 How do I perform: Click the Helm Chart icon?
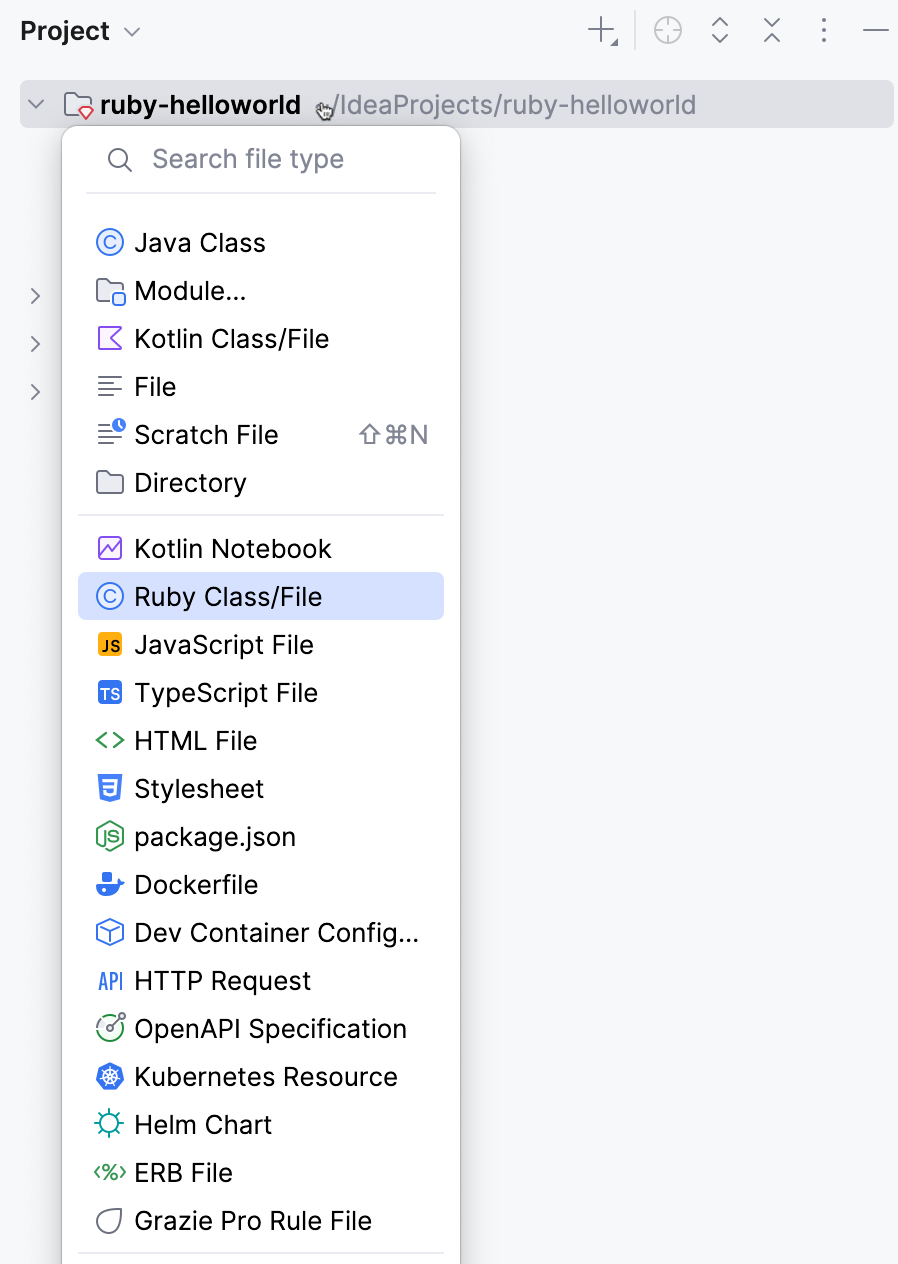110,1124
